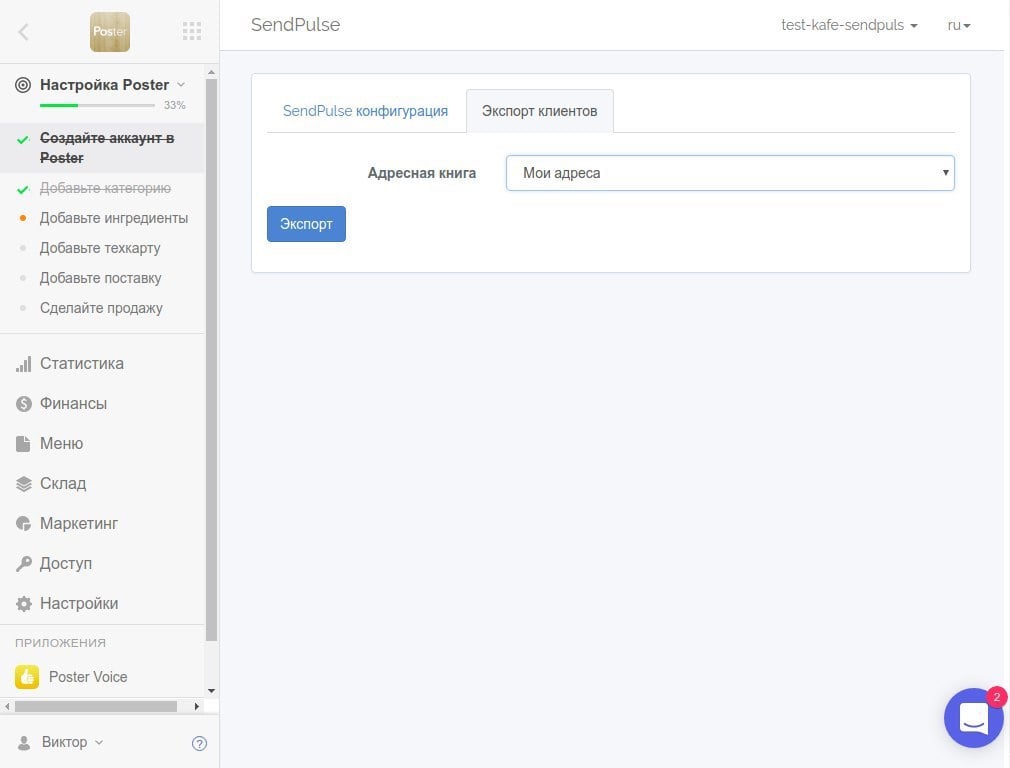Click the user avatar icon near Виктор
This screenshot has height=768, width=1010.
[24, 743]
